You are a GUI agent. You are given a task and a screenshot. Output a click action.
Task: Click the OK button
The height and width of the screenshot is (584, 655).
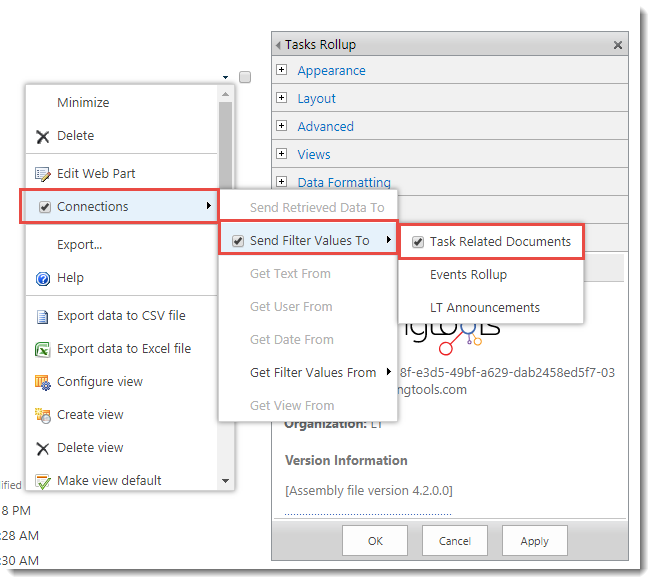point(375,541)
